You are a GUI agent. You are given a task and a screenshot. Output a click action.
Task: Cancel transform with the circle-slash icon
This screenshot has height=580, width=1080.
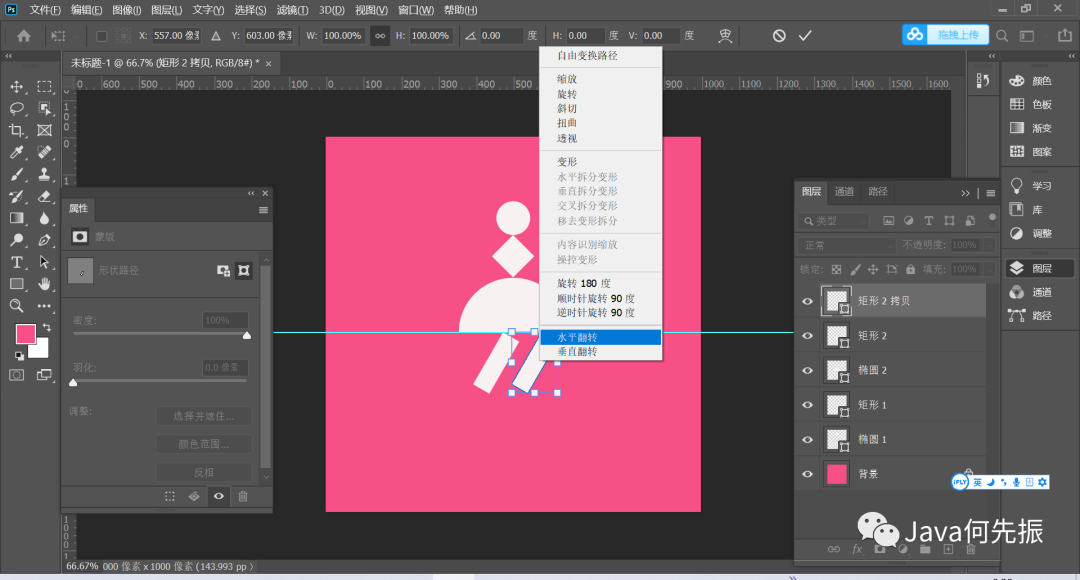click(x=779, y=36)
